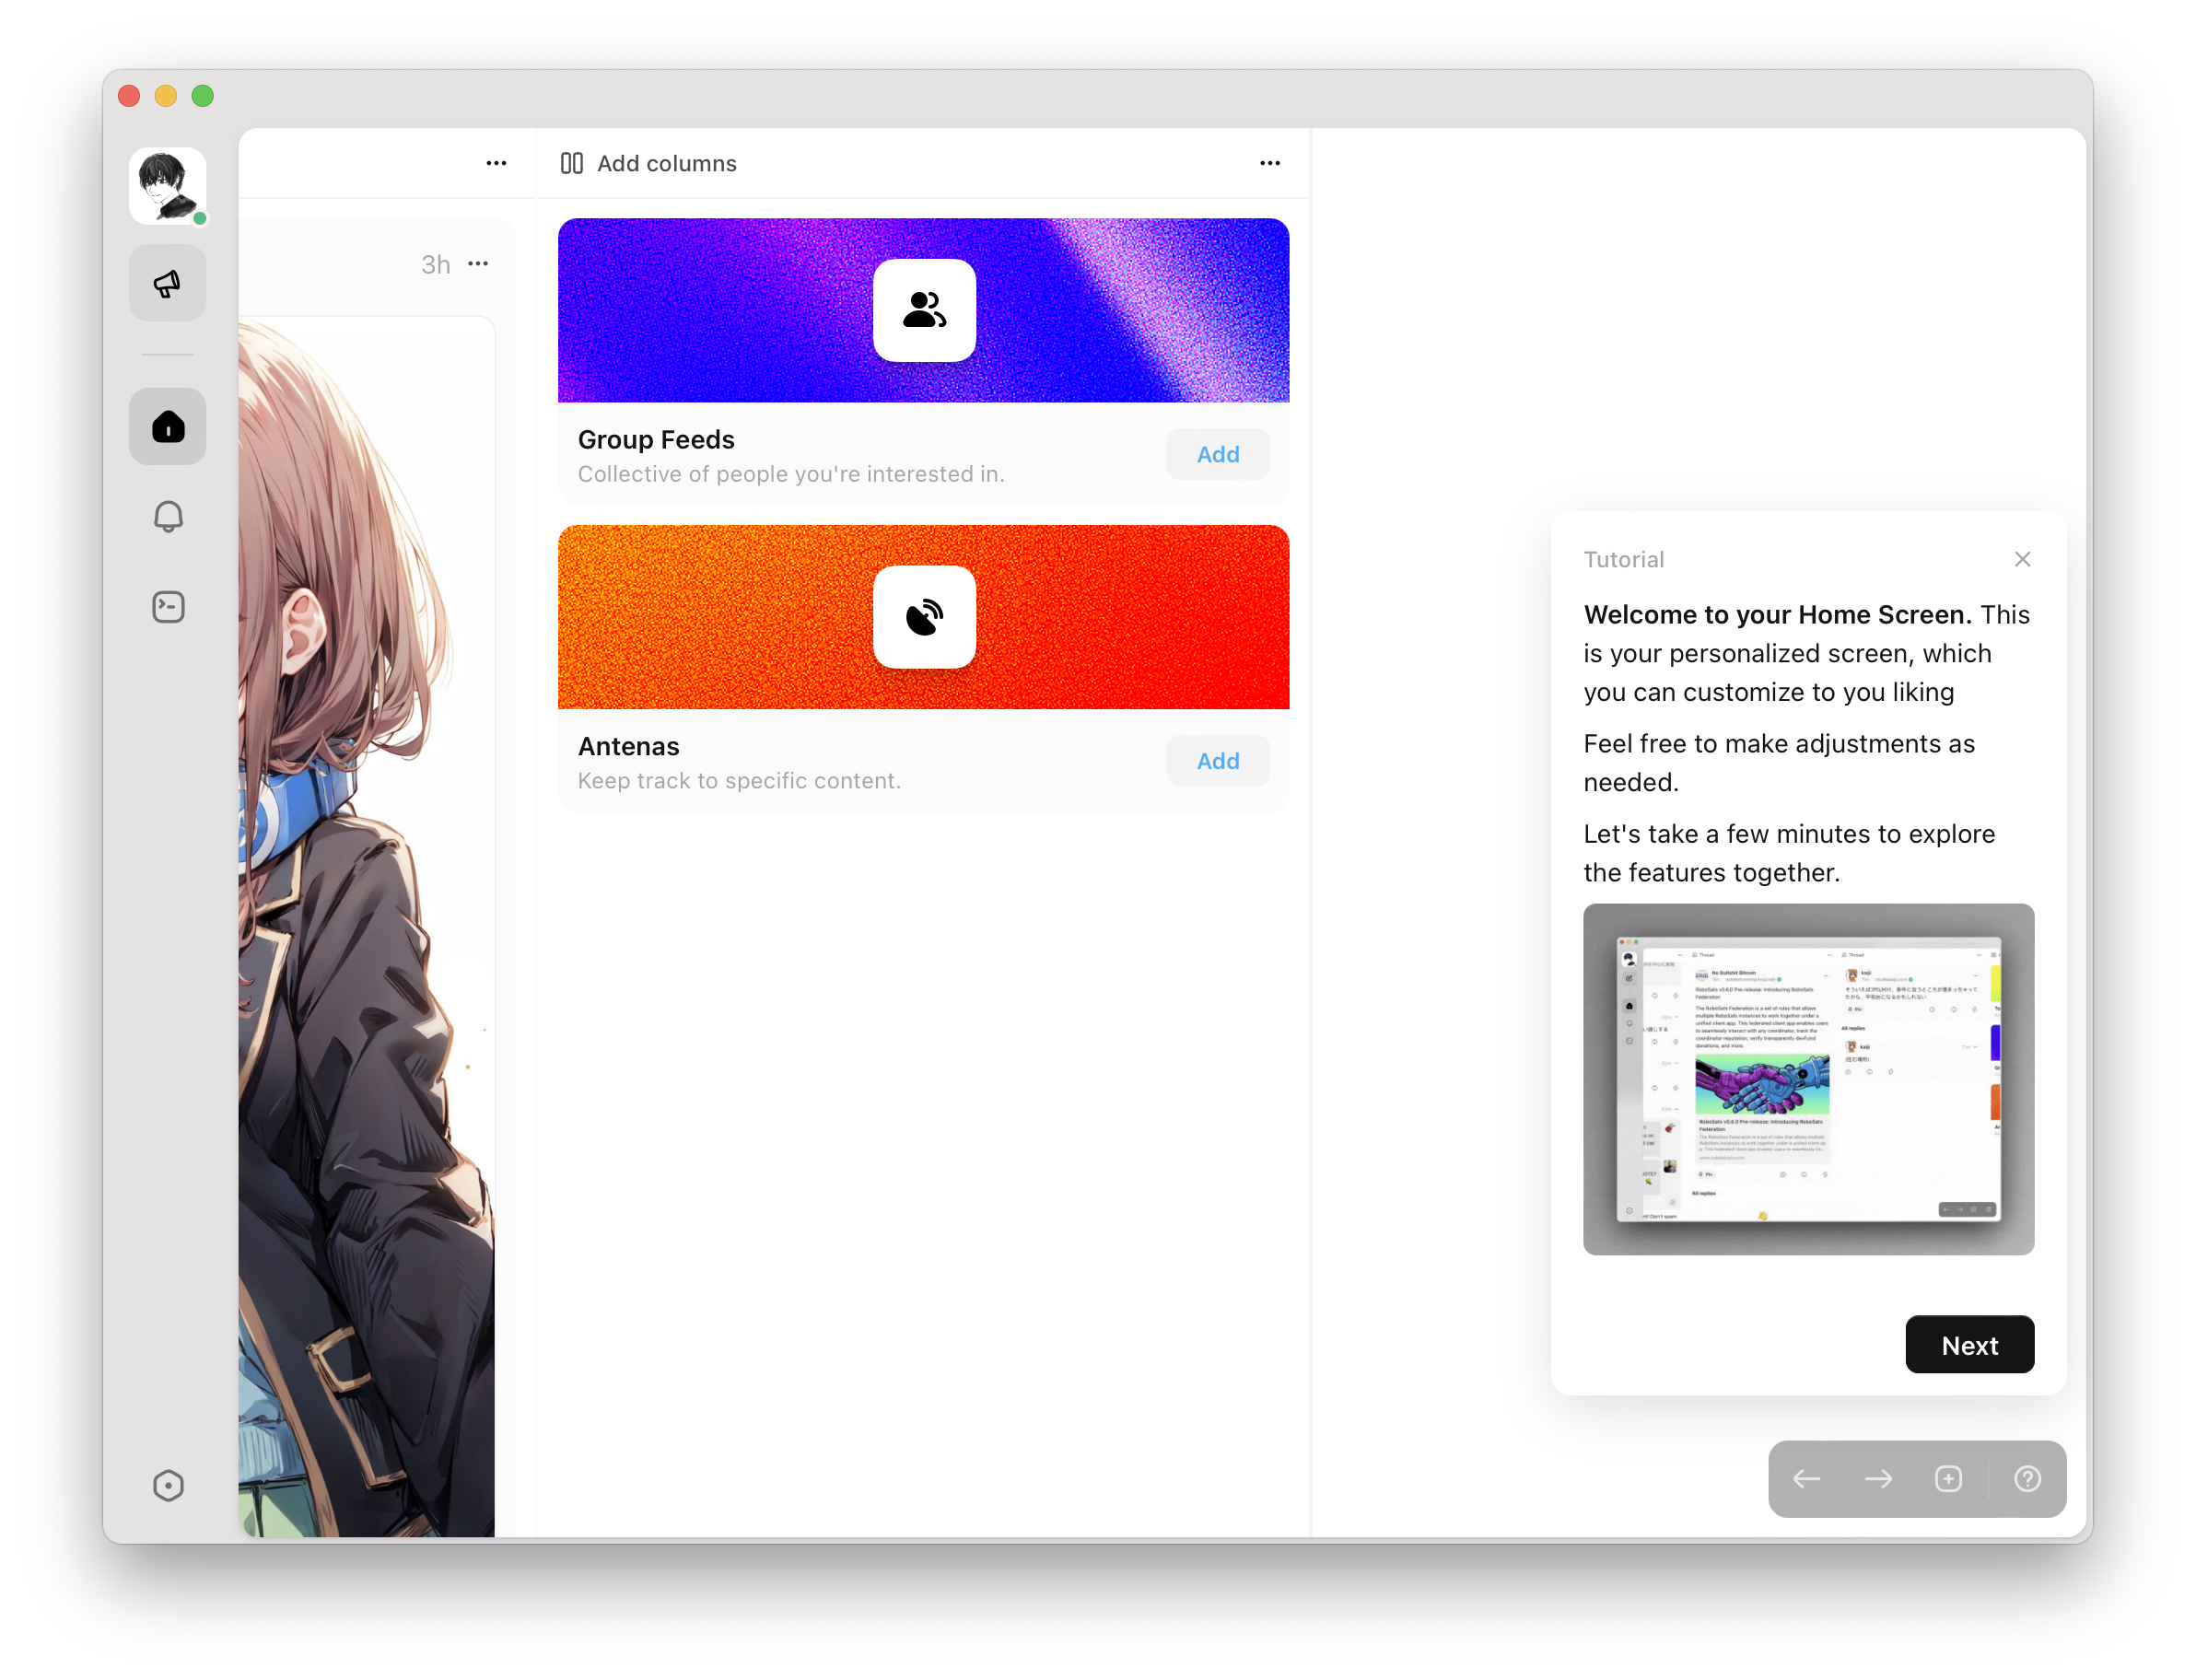Click the tutorial preview screenshot thumbnail
The image size is (2196, 1680).
coord(1807,1079)
